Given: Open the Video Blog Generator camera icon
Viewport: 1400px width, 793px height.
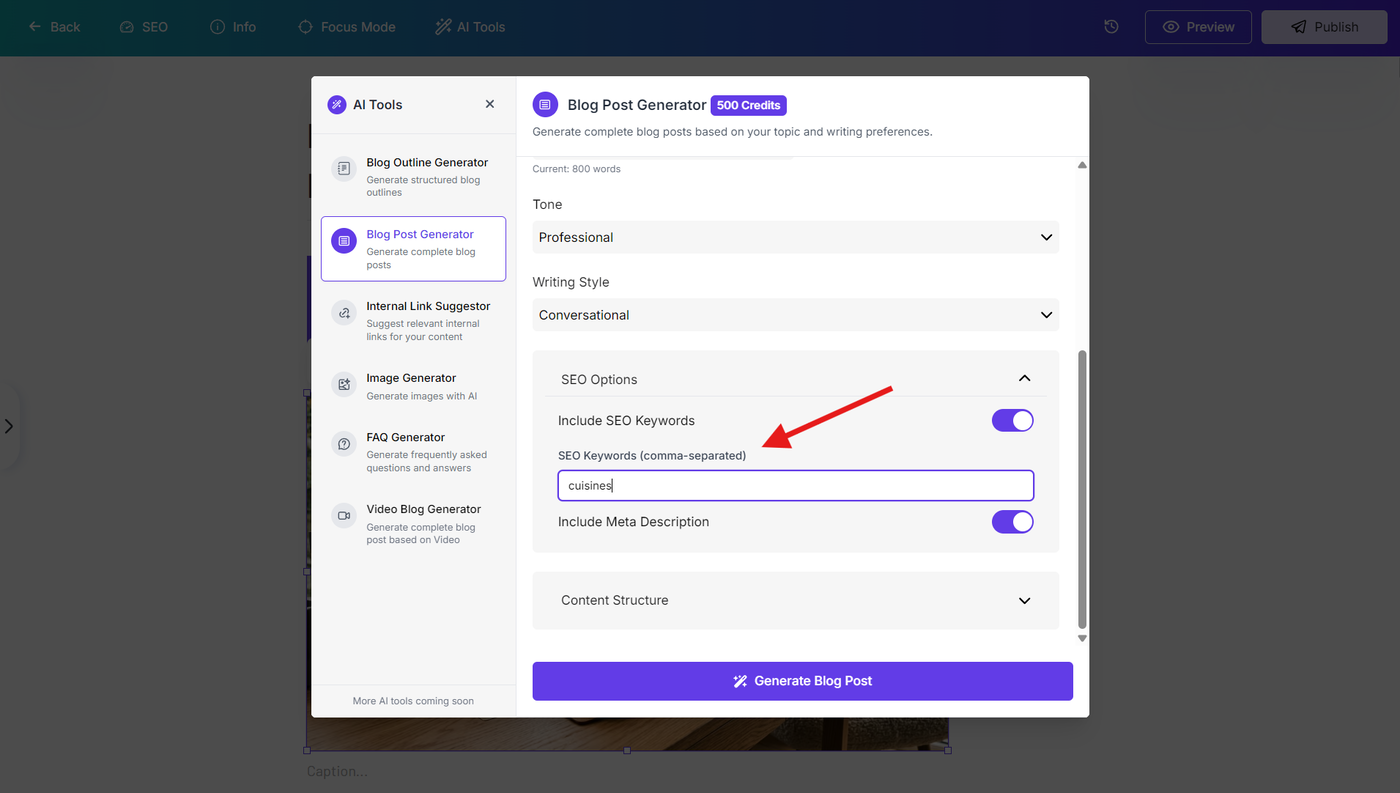Looking at the screenshot, I should point(344,515).
